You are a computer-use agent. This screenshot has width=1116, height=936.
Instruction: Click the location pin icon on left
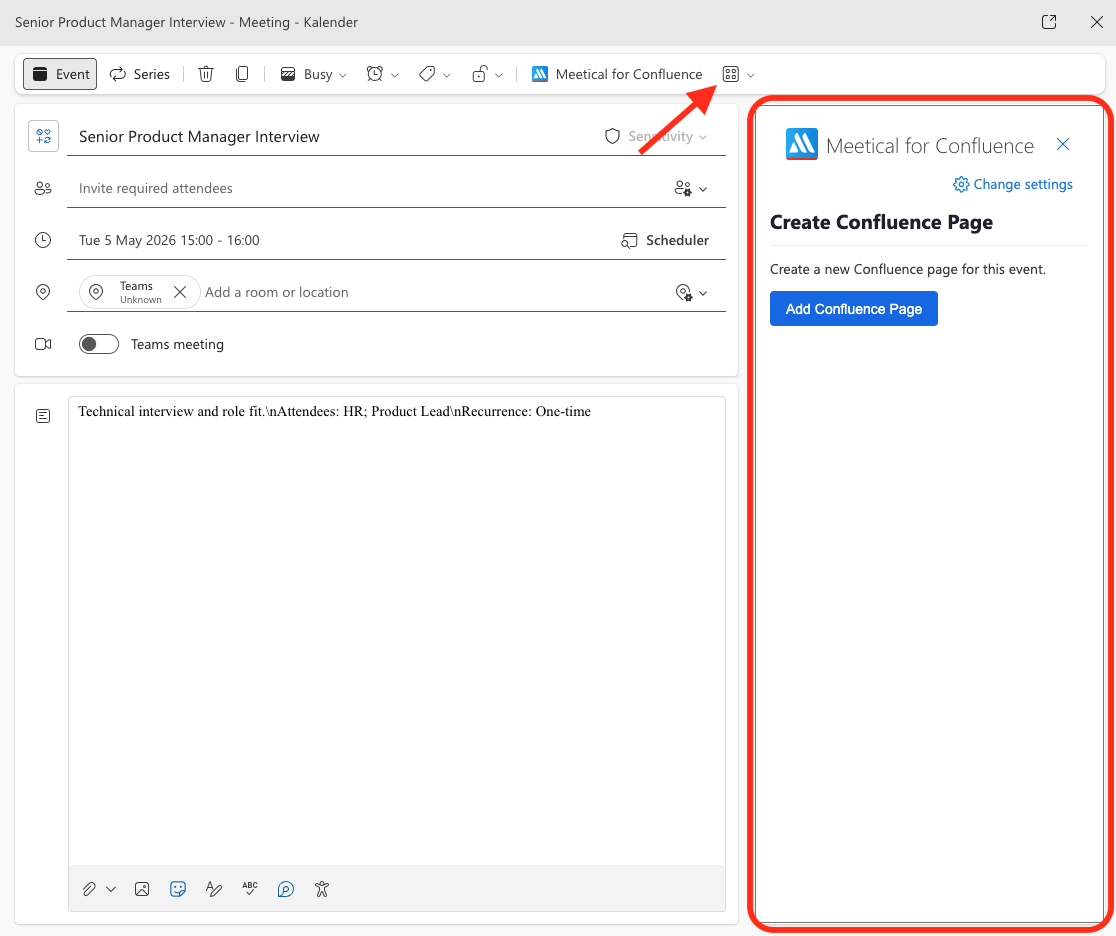(43, 293)
